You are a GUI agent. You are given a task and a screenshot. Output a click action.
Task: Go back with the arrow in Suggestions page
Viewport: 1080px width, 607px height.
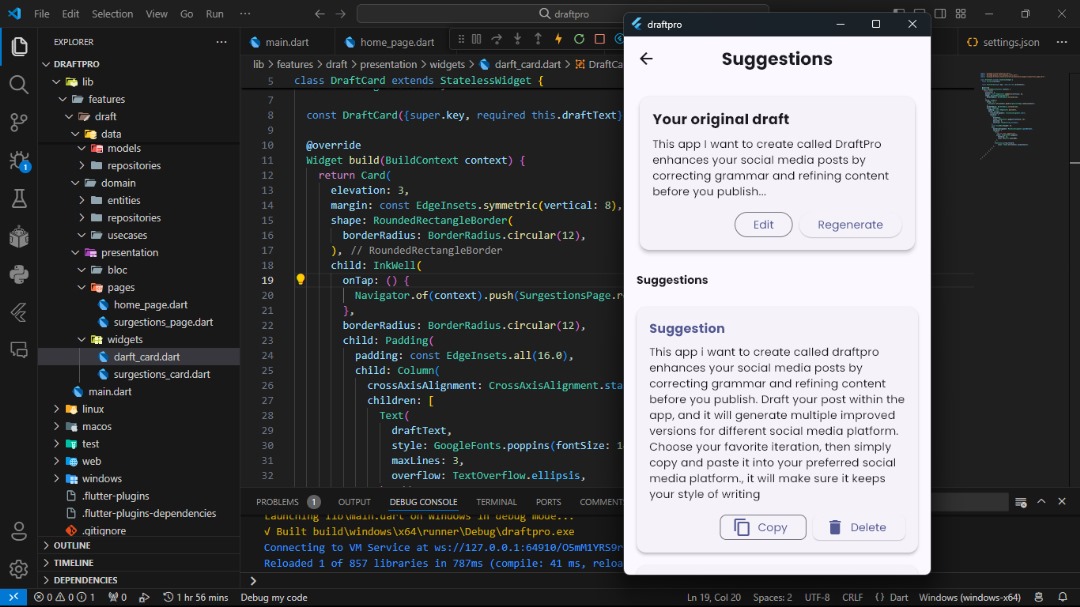(646, 59)
